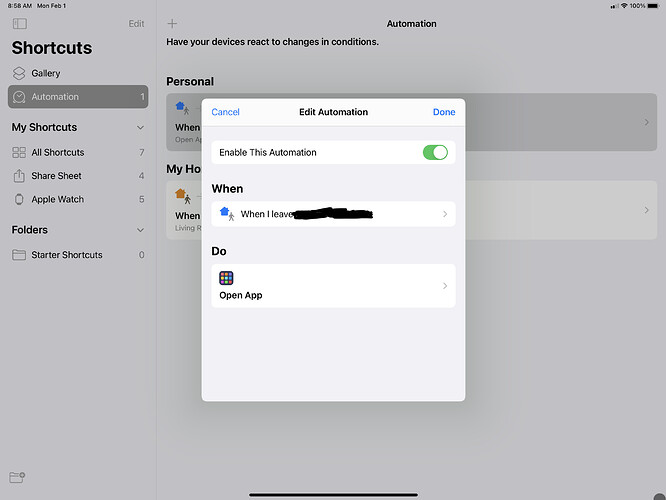The width and height of the screenshot is (666, 500).
Task: Collapse the Folders section chevron
Action: point(140,230)
